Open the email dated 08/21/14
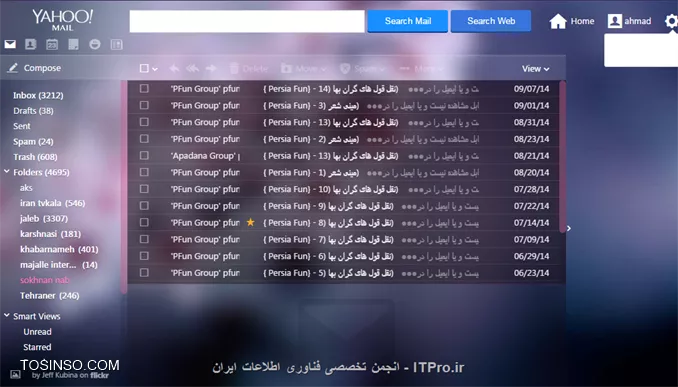678x387 pixels. click(344, 156)
